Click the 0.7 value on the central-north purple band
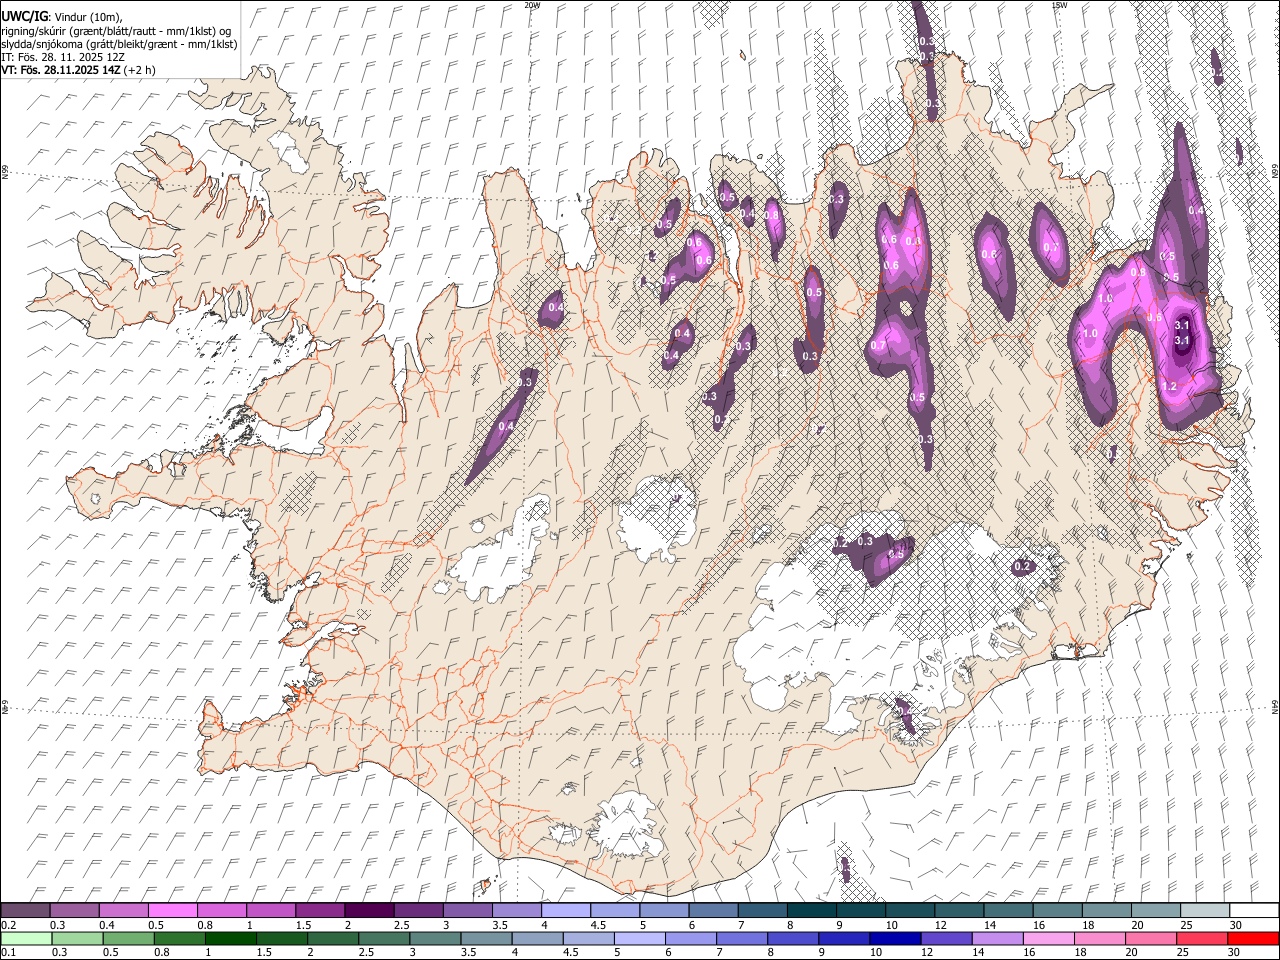1280x960 pixels. (x=877, y=345)
